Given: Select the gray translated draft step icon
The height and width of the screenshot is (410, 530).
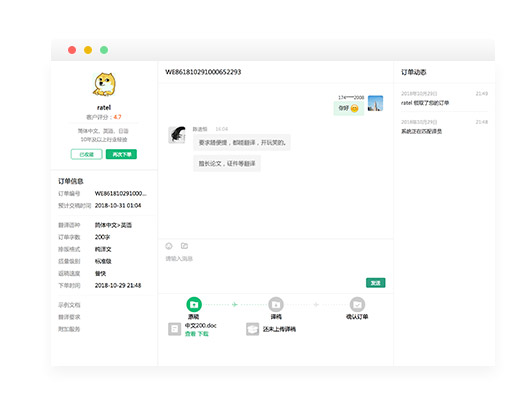Looking at the screenshot, I should (276, 305).
